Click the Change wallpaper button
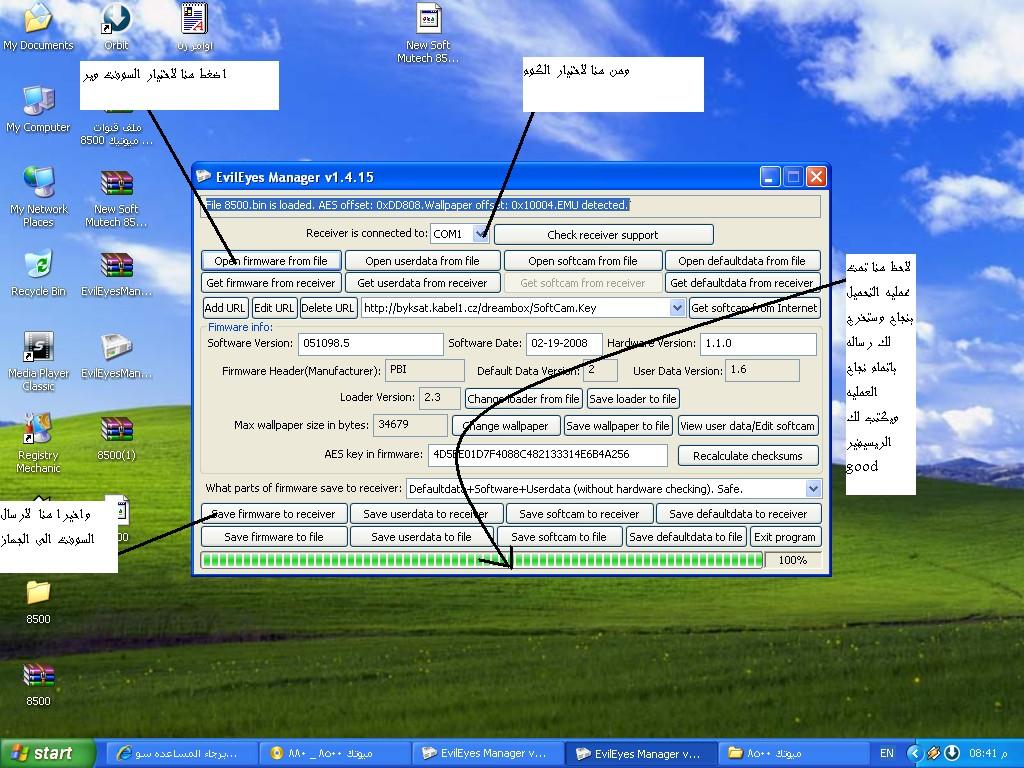 506,426
